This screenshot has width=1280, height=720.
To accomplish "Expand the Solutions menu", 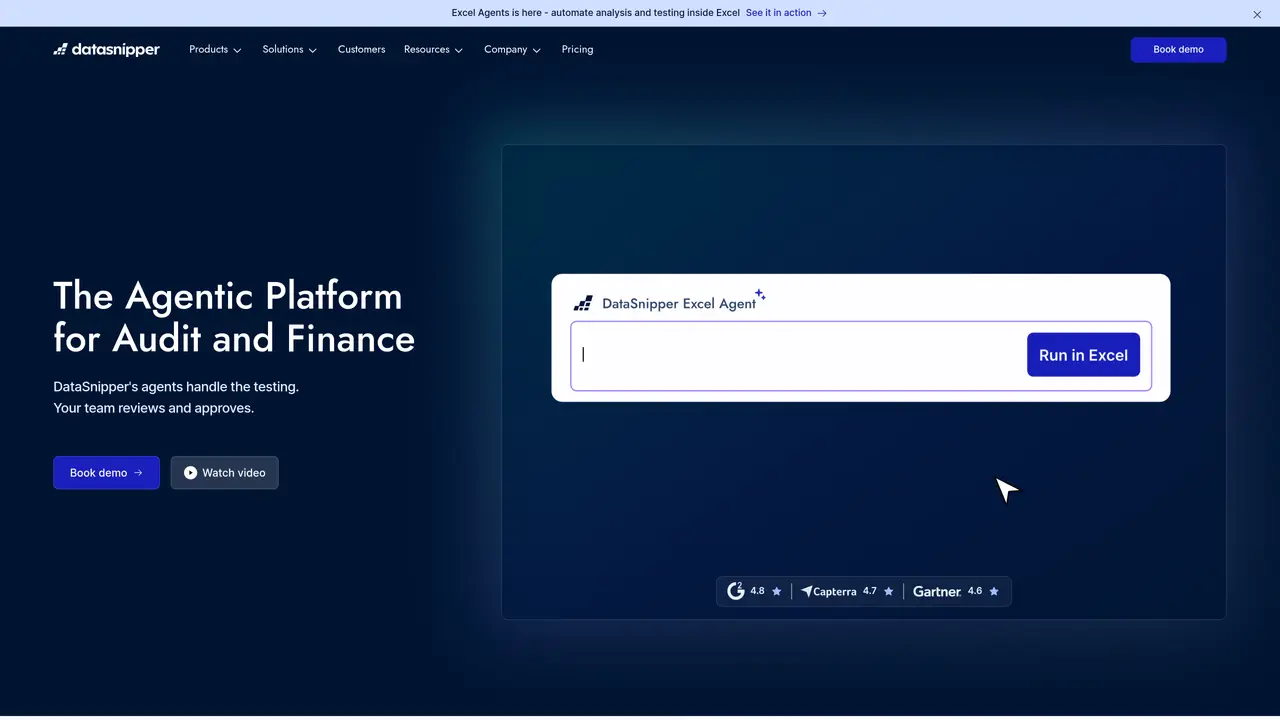I will click(x=289, y=49).
